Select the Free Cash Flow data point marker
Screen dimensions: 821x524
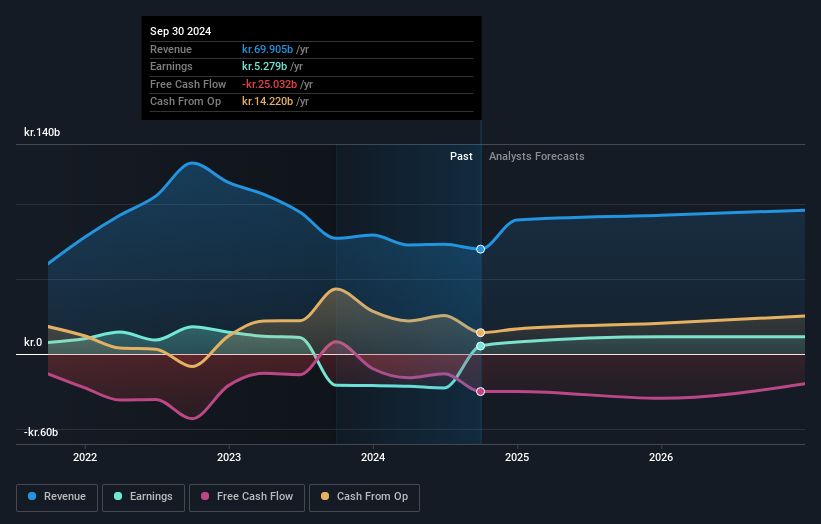pos(481,392)
